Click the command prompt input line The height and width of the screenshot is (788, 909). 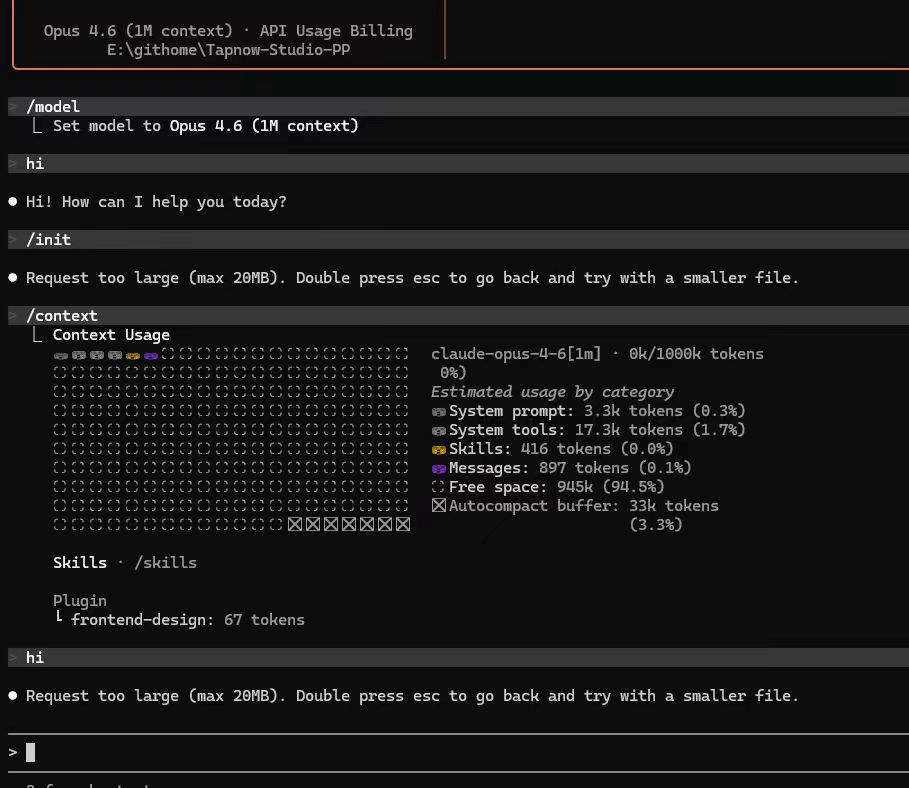[458, 753]
